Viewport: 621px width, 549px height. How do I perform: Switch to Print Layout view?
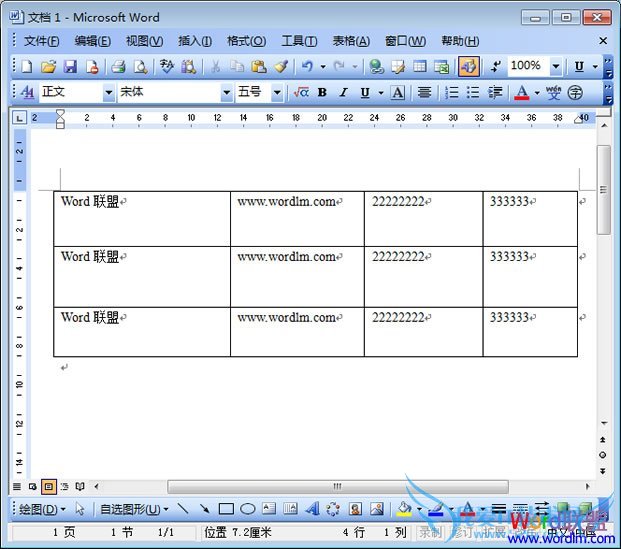tap(49, 486)
